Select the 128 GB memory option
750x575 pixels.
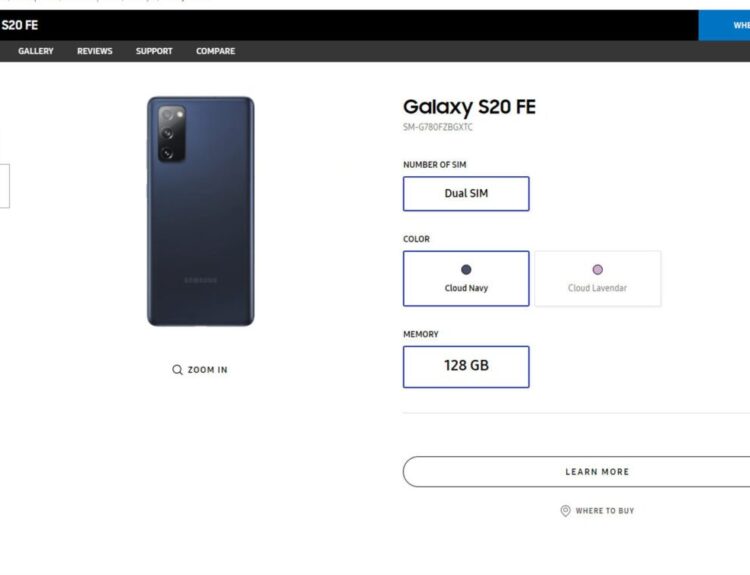[x=466, y=366]
